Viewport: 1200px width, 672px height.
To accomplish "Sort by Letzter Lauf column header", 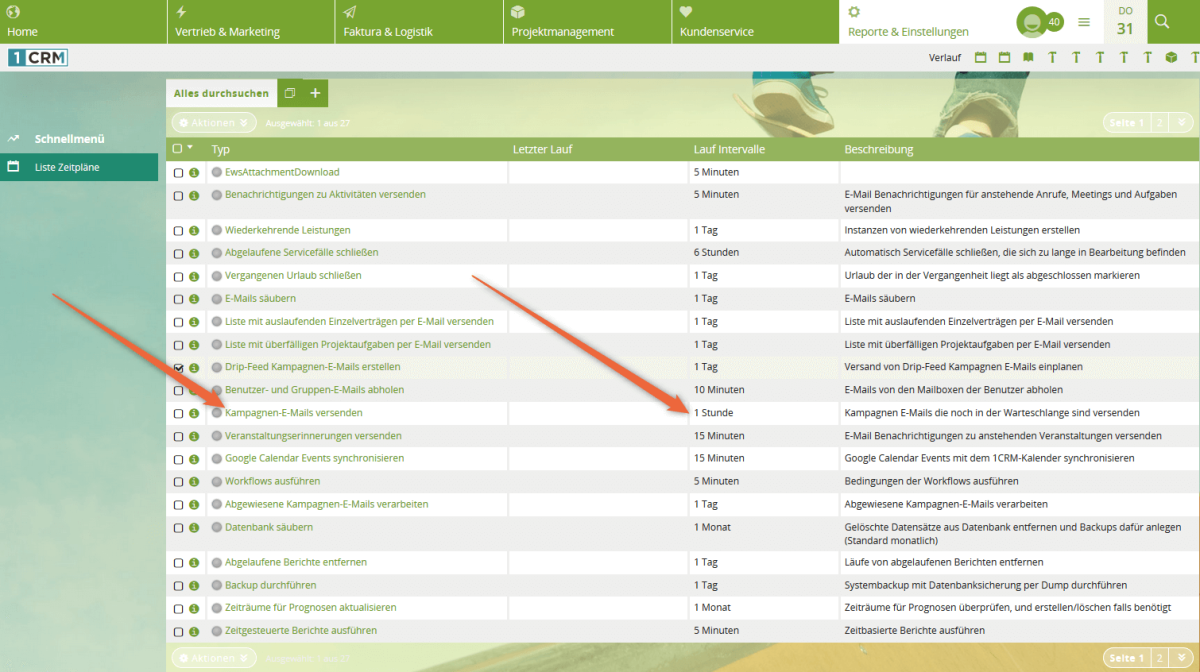I will tap(542, 149).
